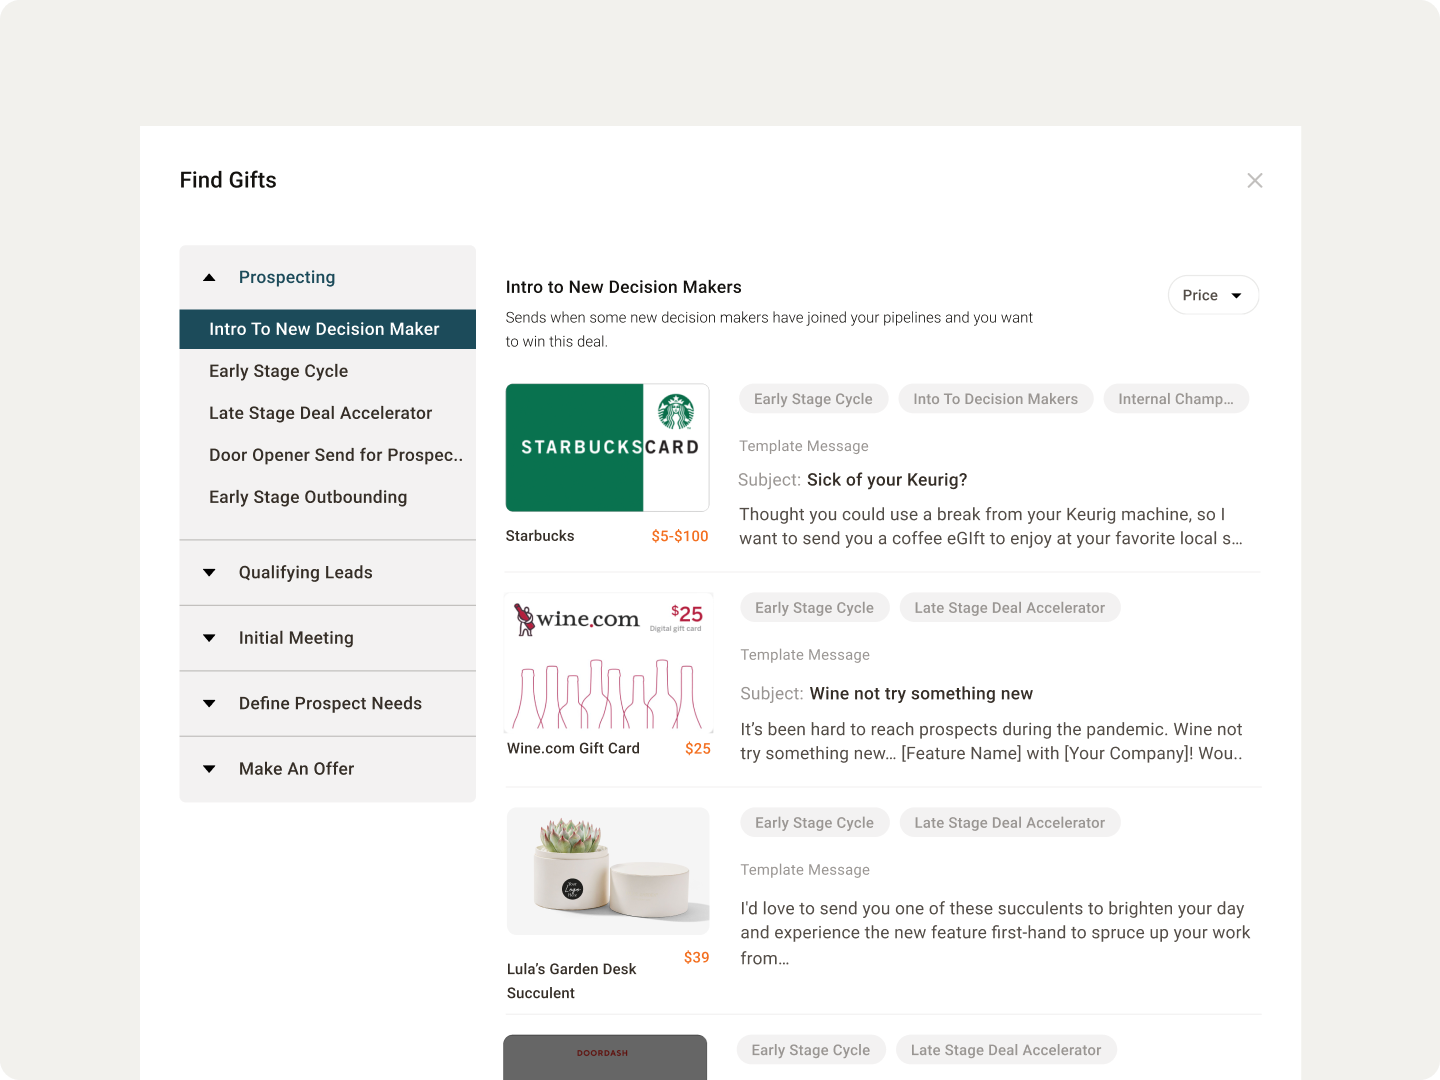
Task: Click Early Stage Cycle tag on Lula's Garden
Action: tap(814, 823)
